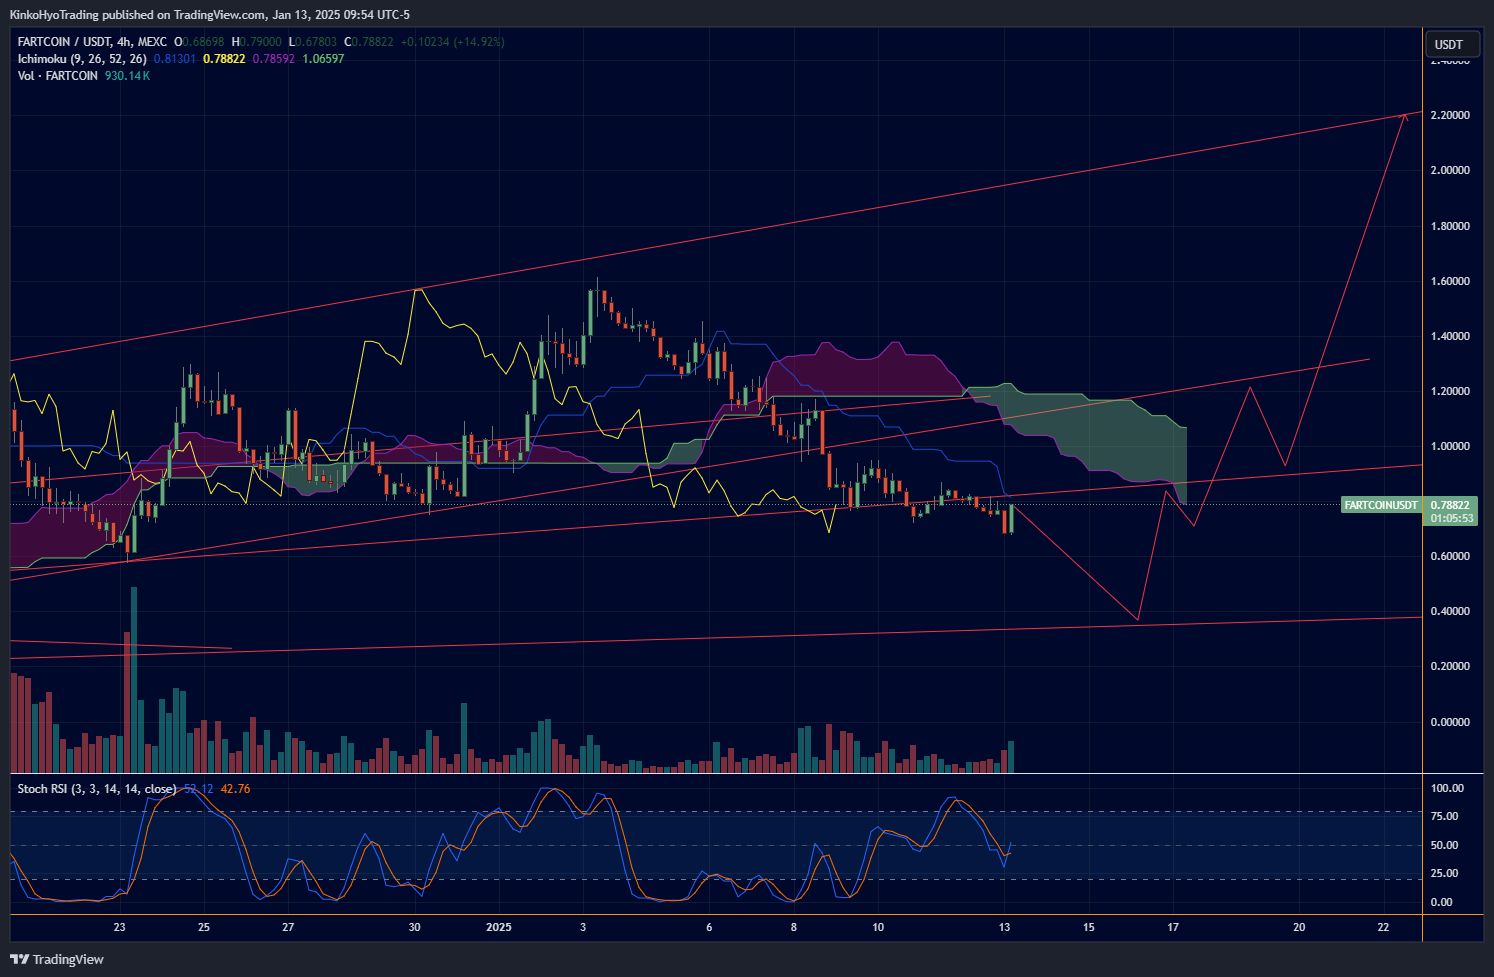Image resolution: width=1494 pixels, height=977 pixels.
Task: Click the 0.00000 price axis label
Action: click(1450, 722)
